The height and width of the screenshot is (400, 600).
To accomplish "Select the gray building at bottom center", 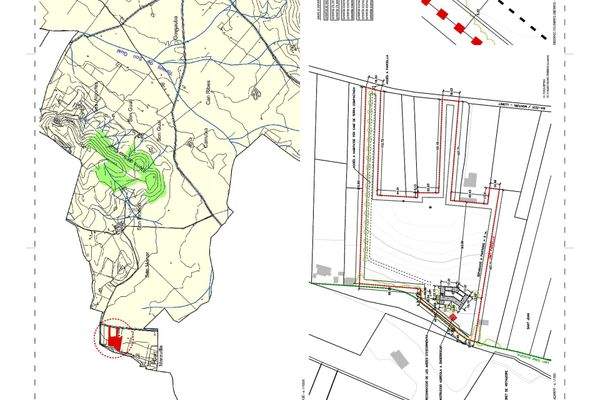I will (x=398, y=357).
